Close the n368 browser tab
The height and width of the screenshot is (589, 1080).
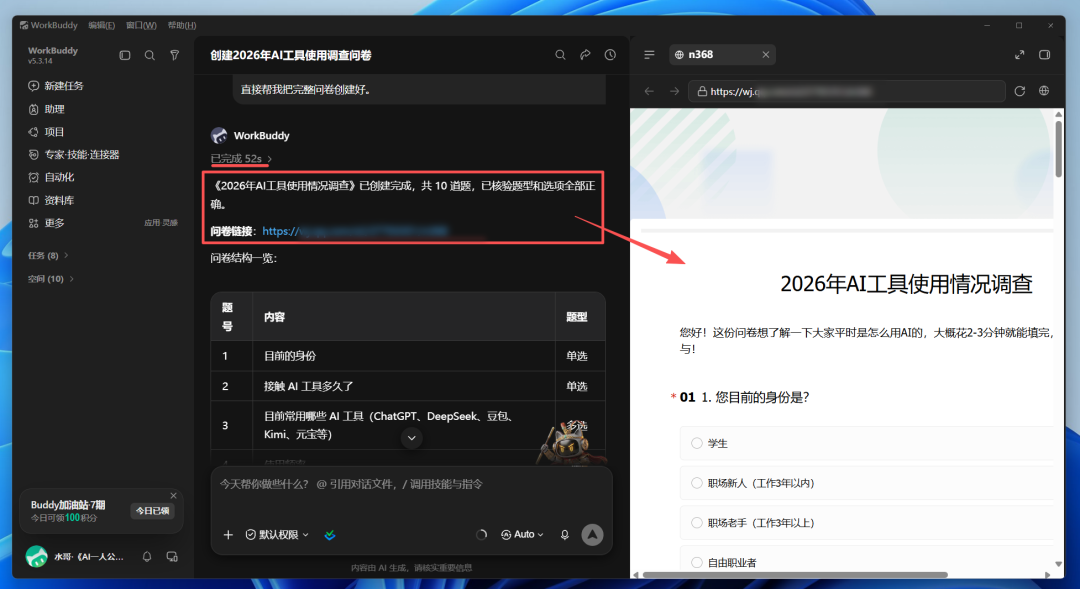[x=765, y=55]
